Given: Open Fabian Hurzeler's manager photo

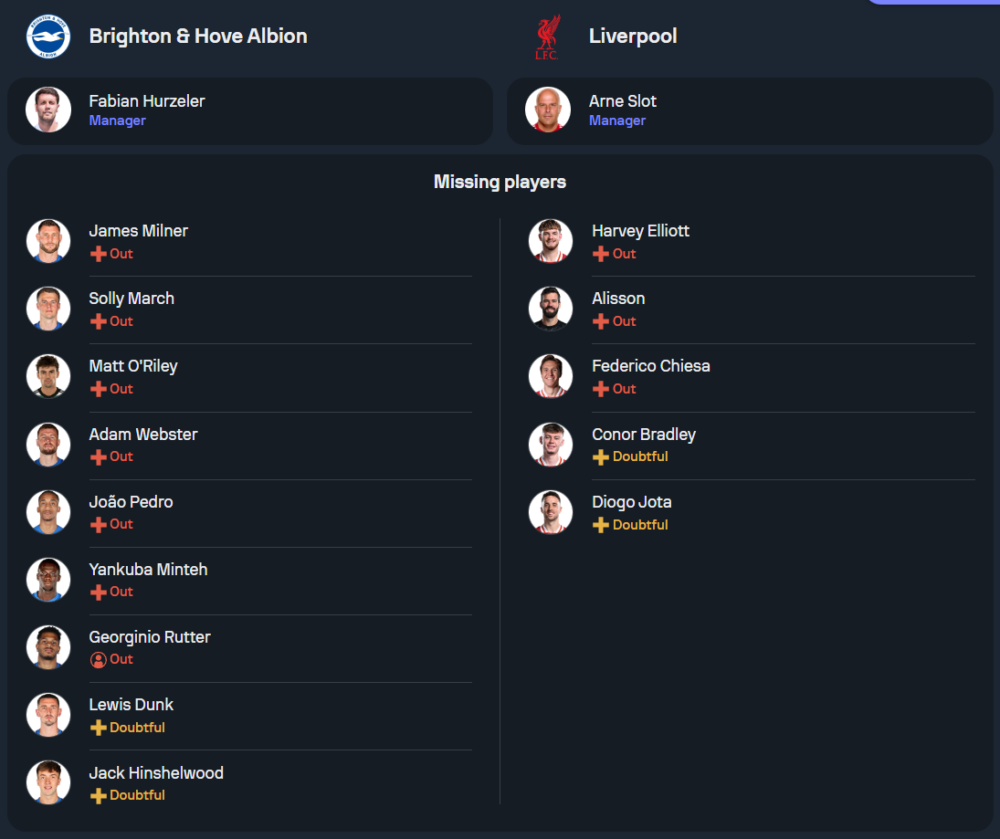Looking at the screenshot, I should 48,110.
